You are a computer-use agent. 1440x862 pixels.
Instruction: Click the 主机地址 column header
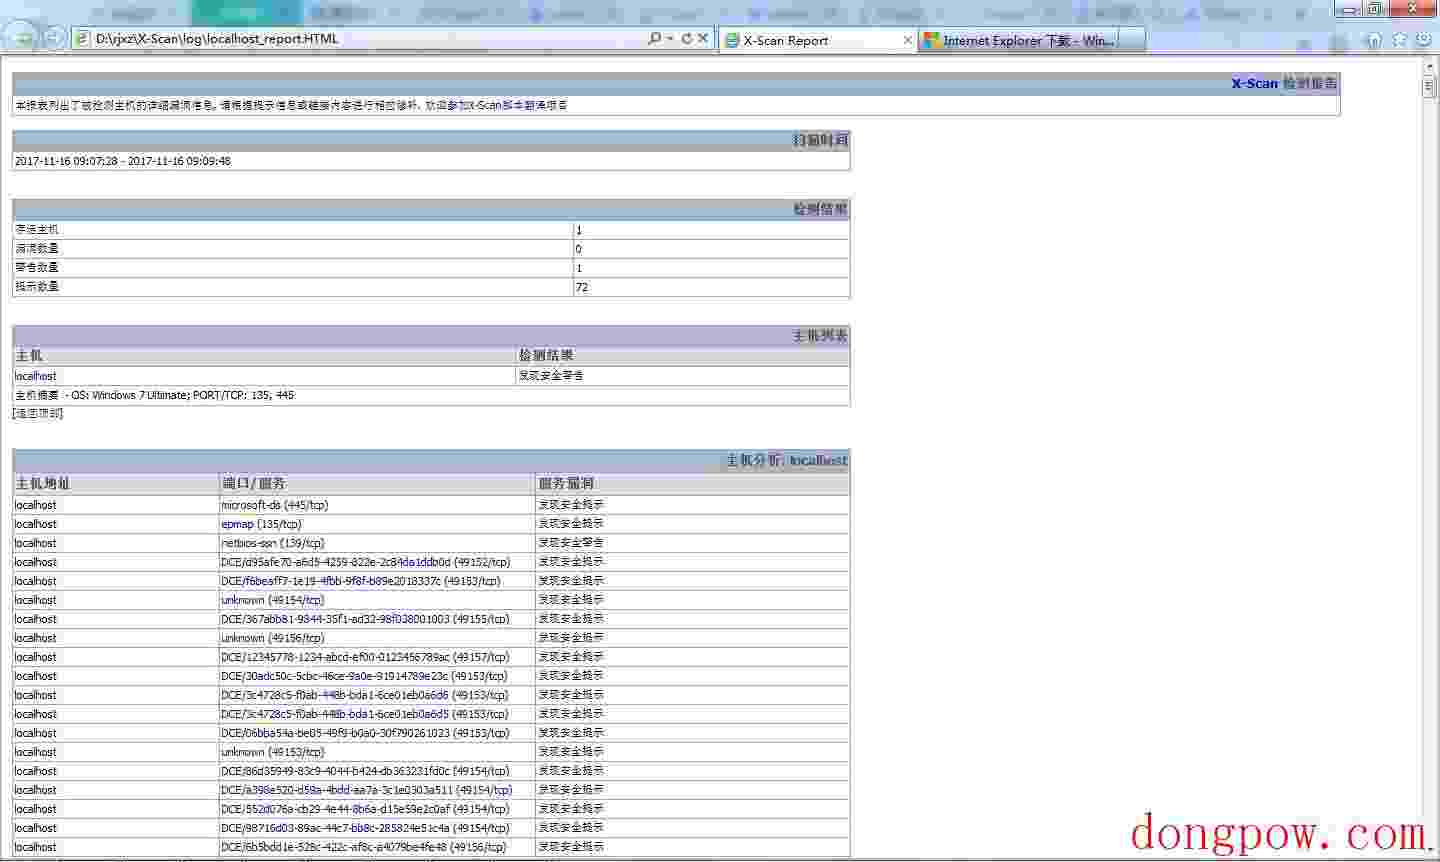(42, 483)
